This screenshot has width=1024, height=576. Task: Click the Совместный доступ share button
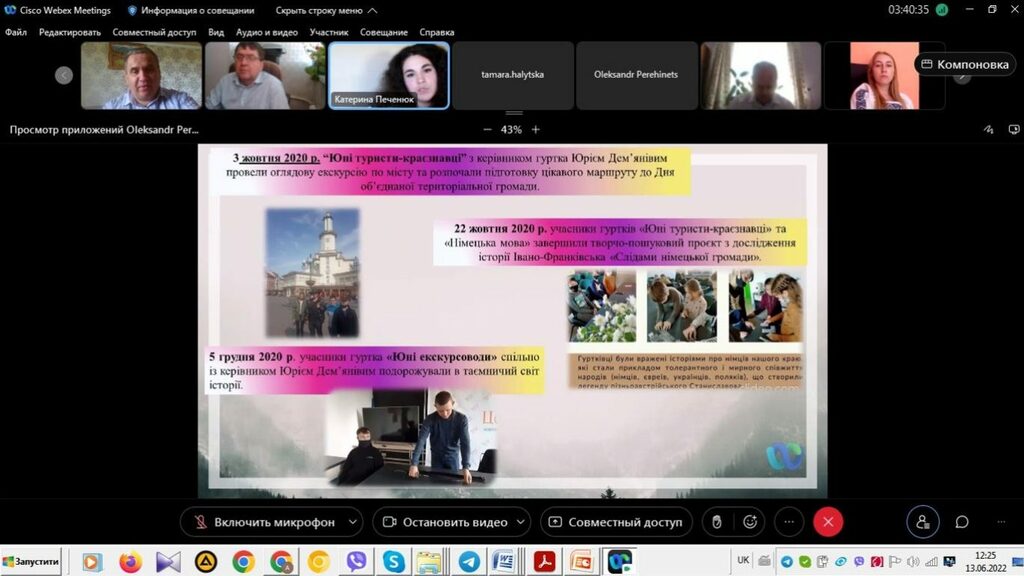pos(616,522)
